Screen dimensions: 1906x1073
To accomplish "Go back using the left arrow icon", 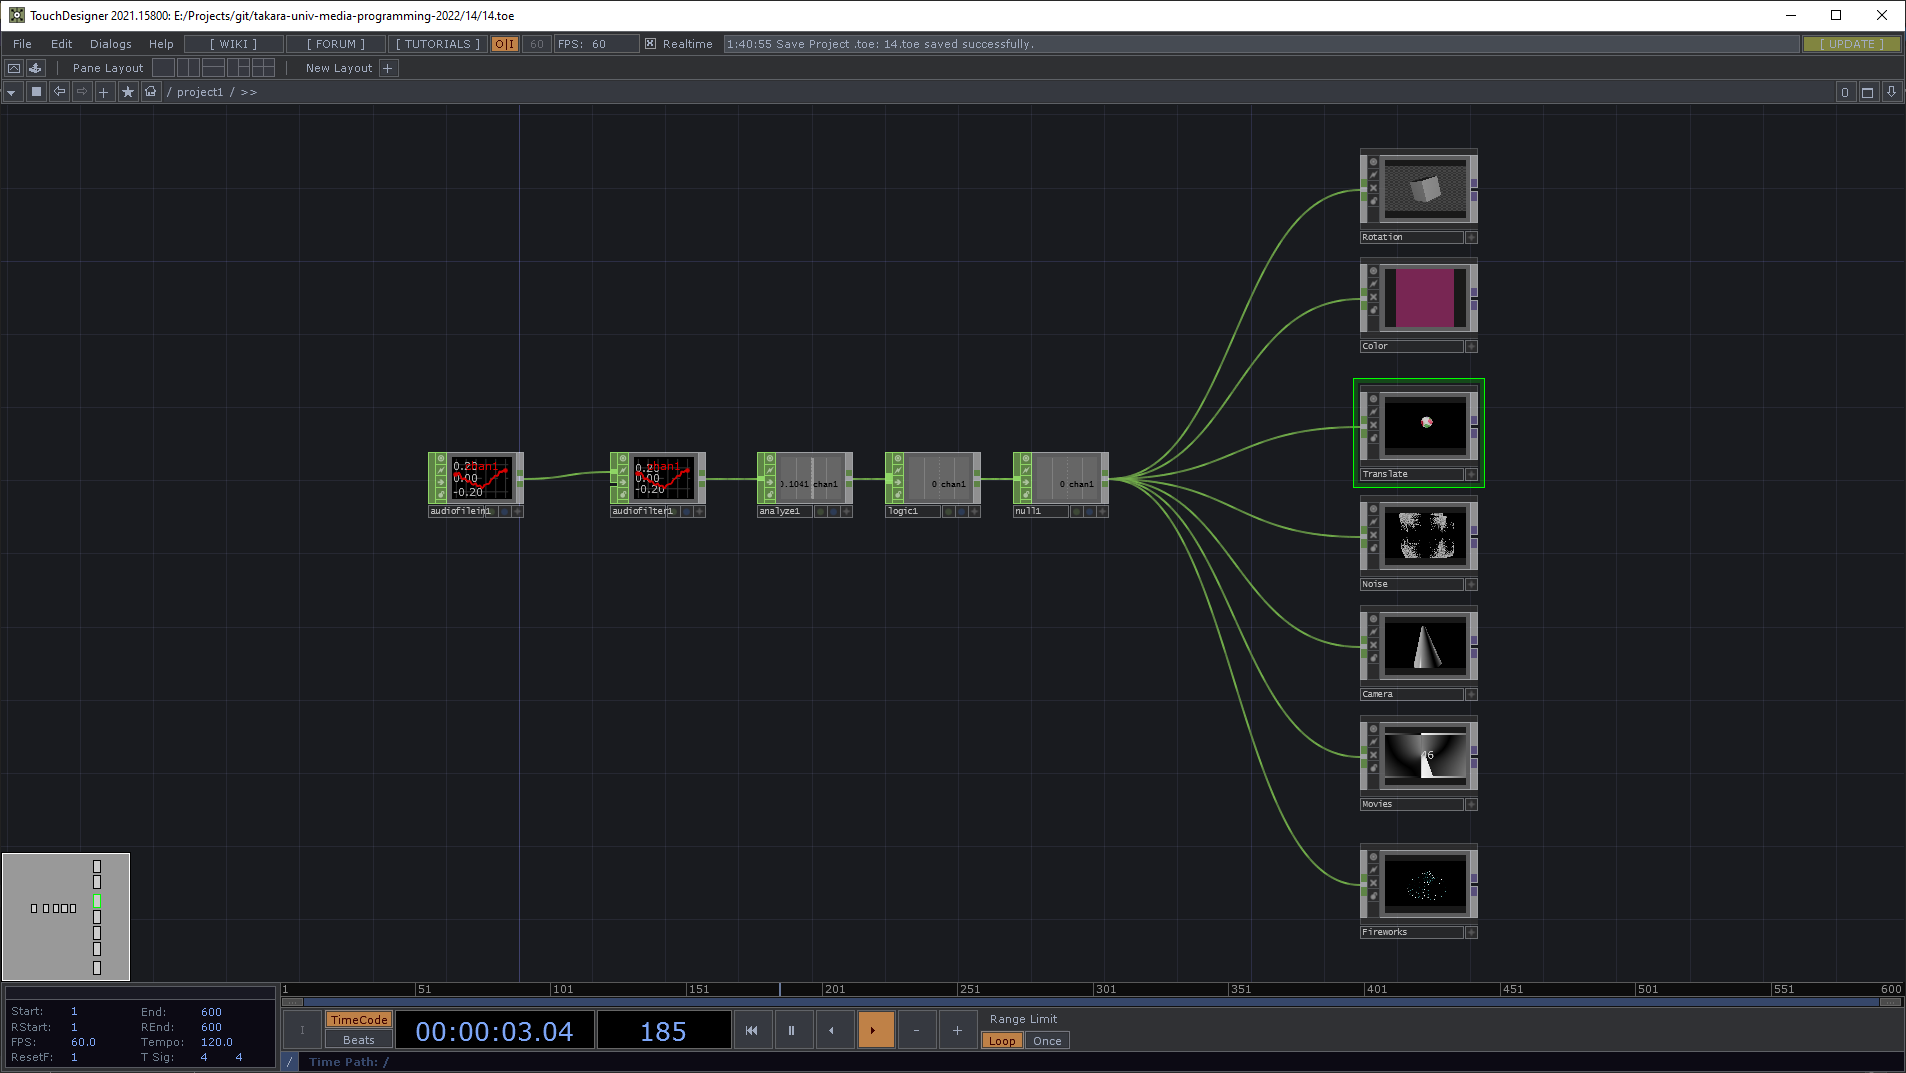I will point(60,92).
